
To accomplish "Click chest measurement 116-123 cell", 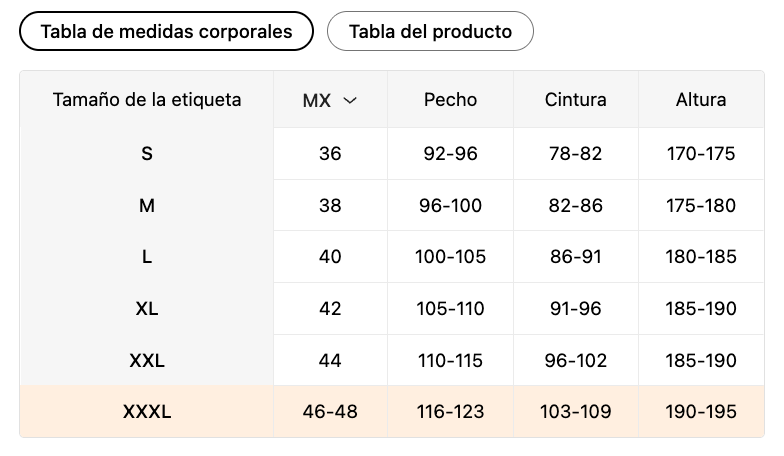I will (450, 412).
